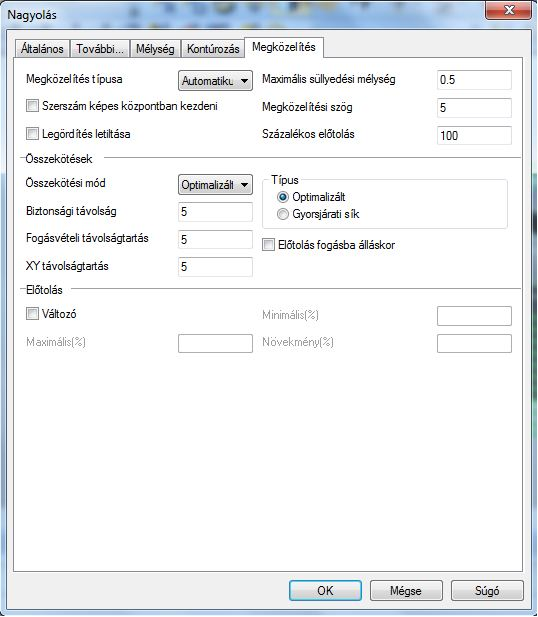Go to the Kontúrozás tab
Viewport: 538px width, 617px height.
213,49
